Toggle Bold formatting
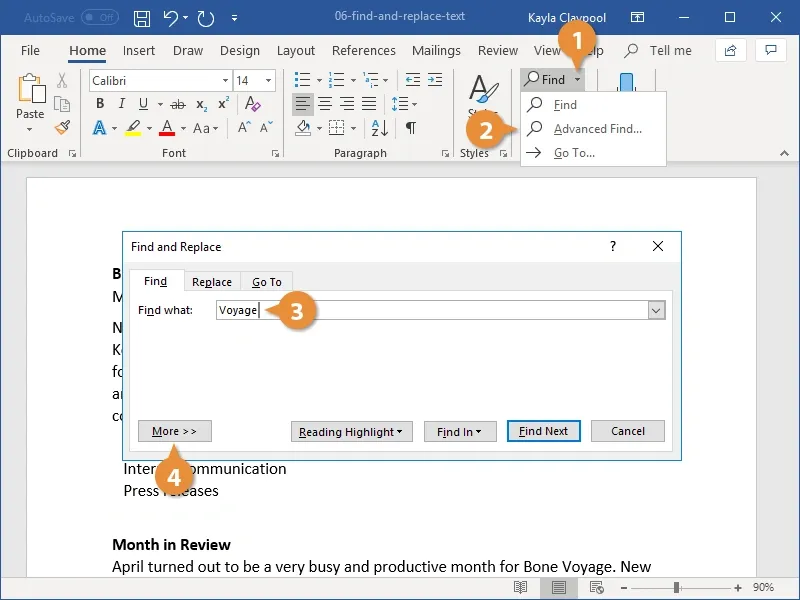 tap(100, 104)
